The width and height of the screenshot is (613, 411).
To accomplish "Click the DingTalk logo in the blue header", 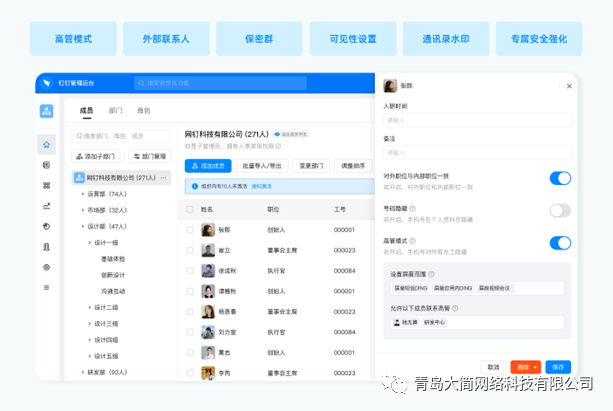I will [47, 83].
